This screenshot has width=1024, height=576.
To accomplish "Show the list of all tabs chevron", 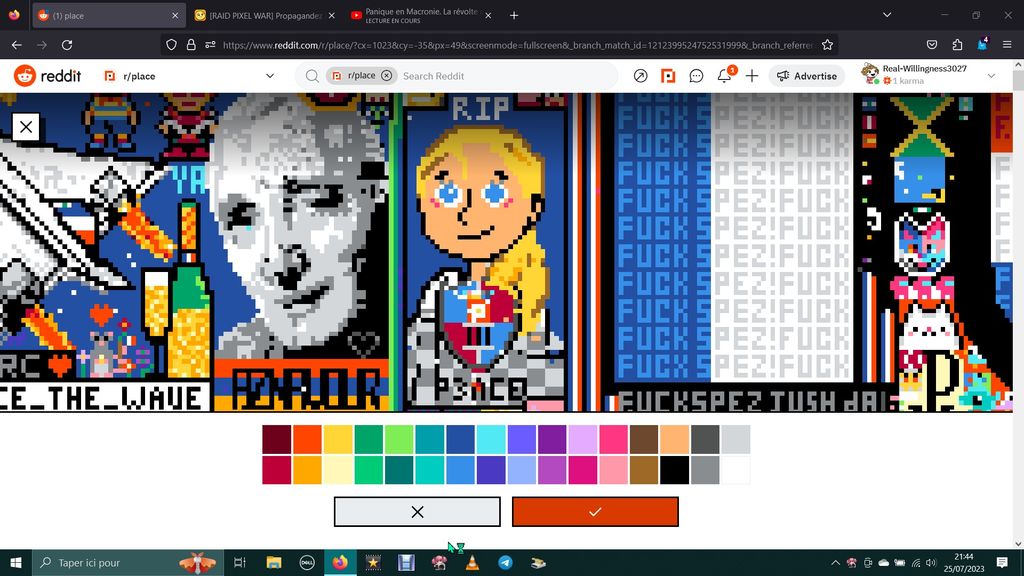I will click(x=886, y=15).
